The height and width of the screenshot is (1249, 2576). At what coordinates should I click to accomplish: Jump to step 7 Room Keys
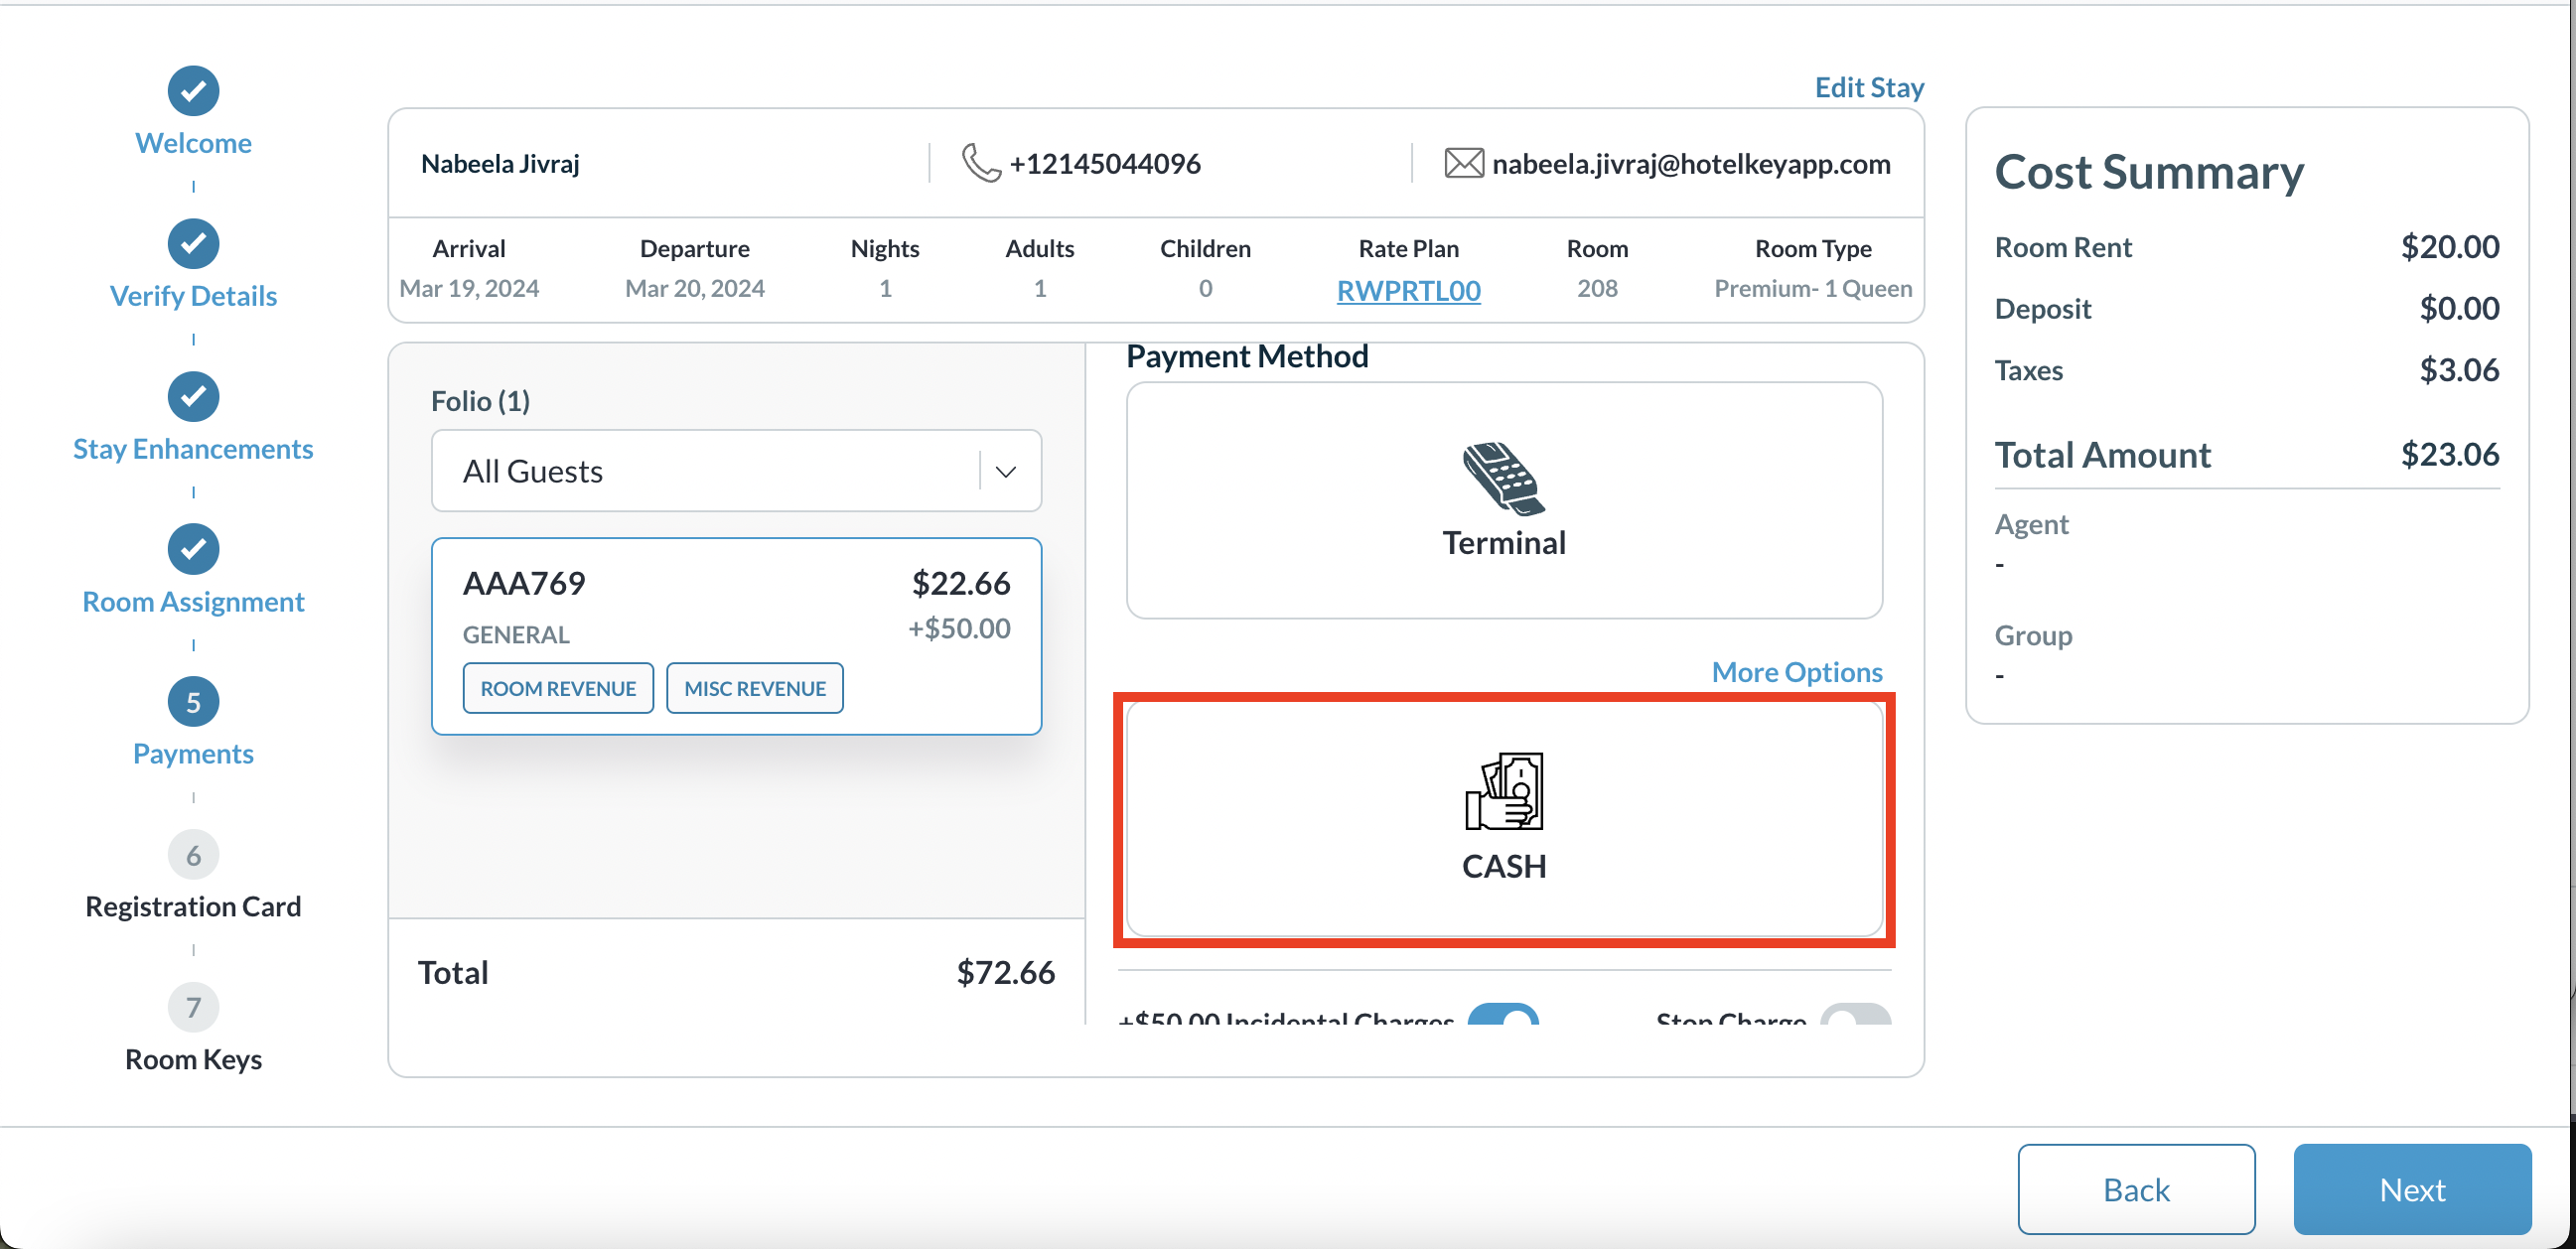click(193, 1008)
